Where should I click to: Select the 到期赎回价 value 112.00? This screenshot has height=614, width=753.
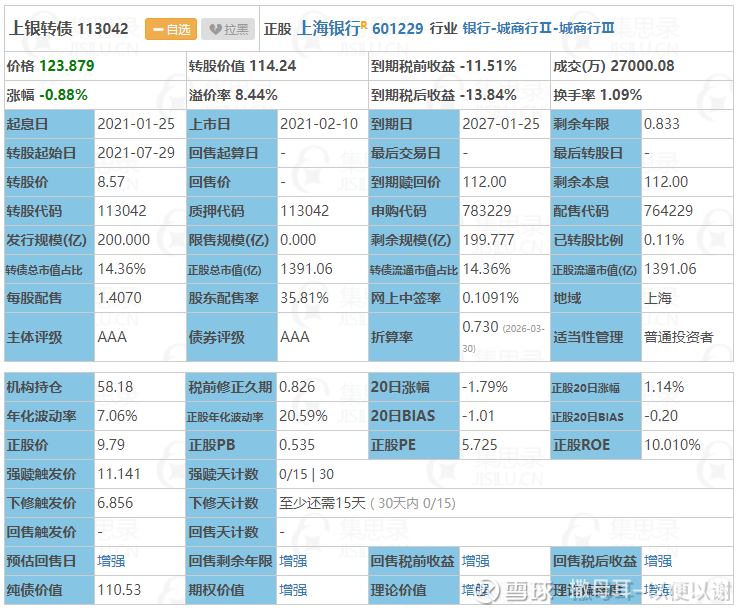484,182
